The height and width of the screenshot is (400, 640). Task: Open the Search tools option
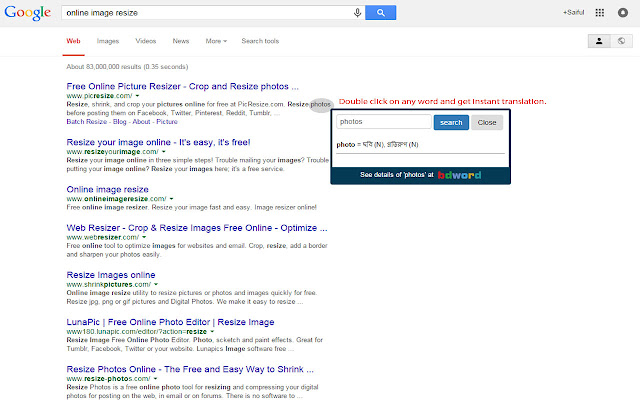tap(260, 41)
